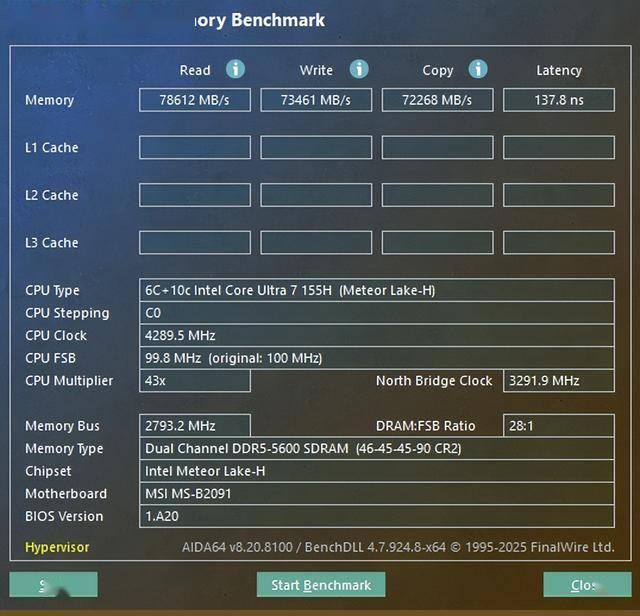Click the Read info icon
The height and width of the screenshot is (616, 640).
pos(236,69)
